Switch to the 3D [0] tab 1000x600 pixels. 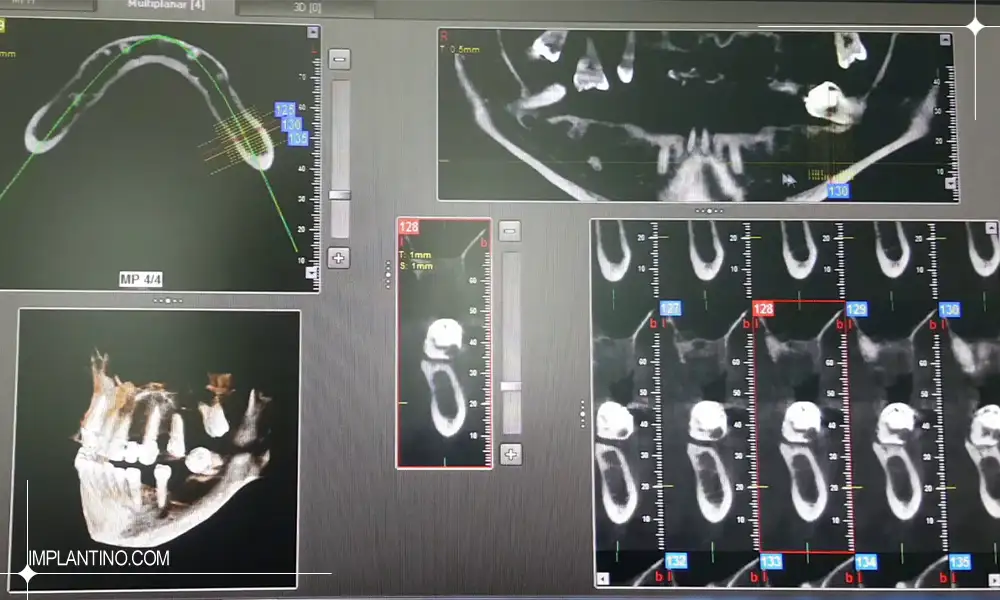point(308,8)
